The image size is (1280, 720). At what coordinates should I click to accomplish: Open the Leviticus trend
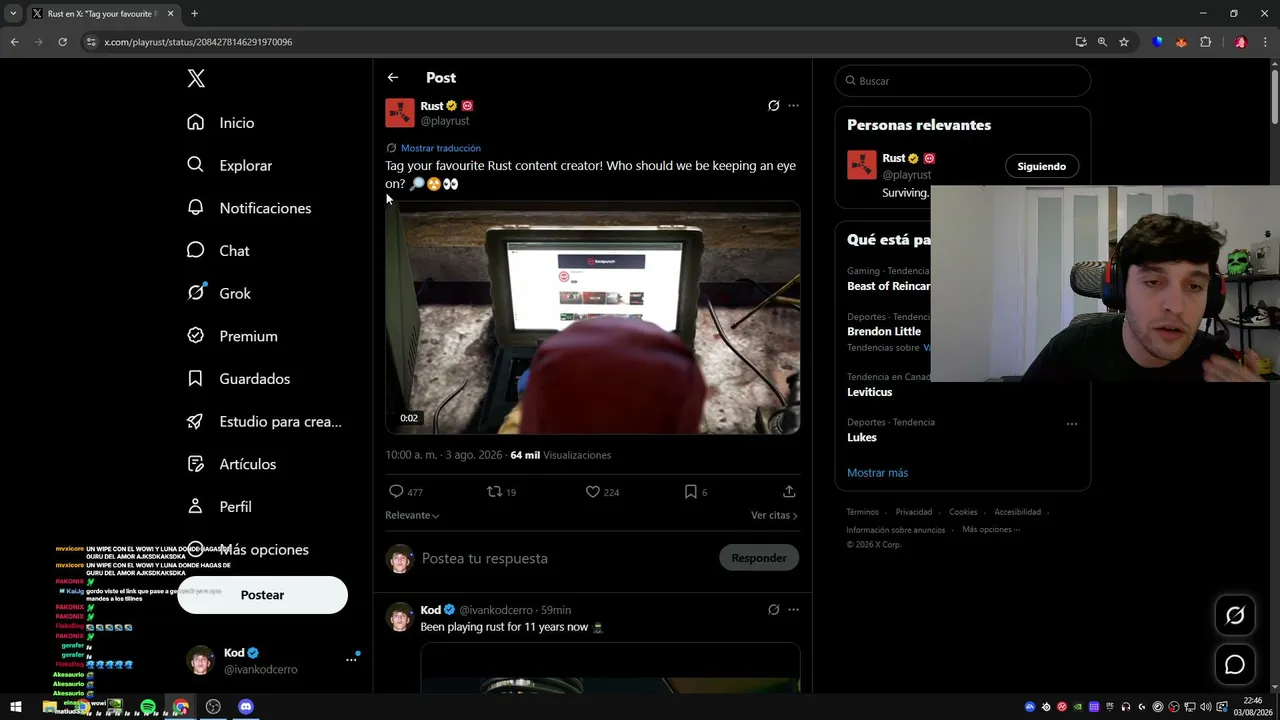pyautogui.click(x=869, y=392)
